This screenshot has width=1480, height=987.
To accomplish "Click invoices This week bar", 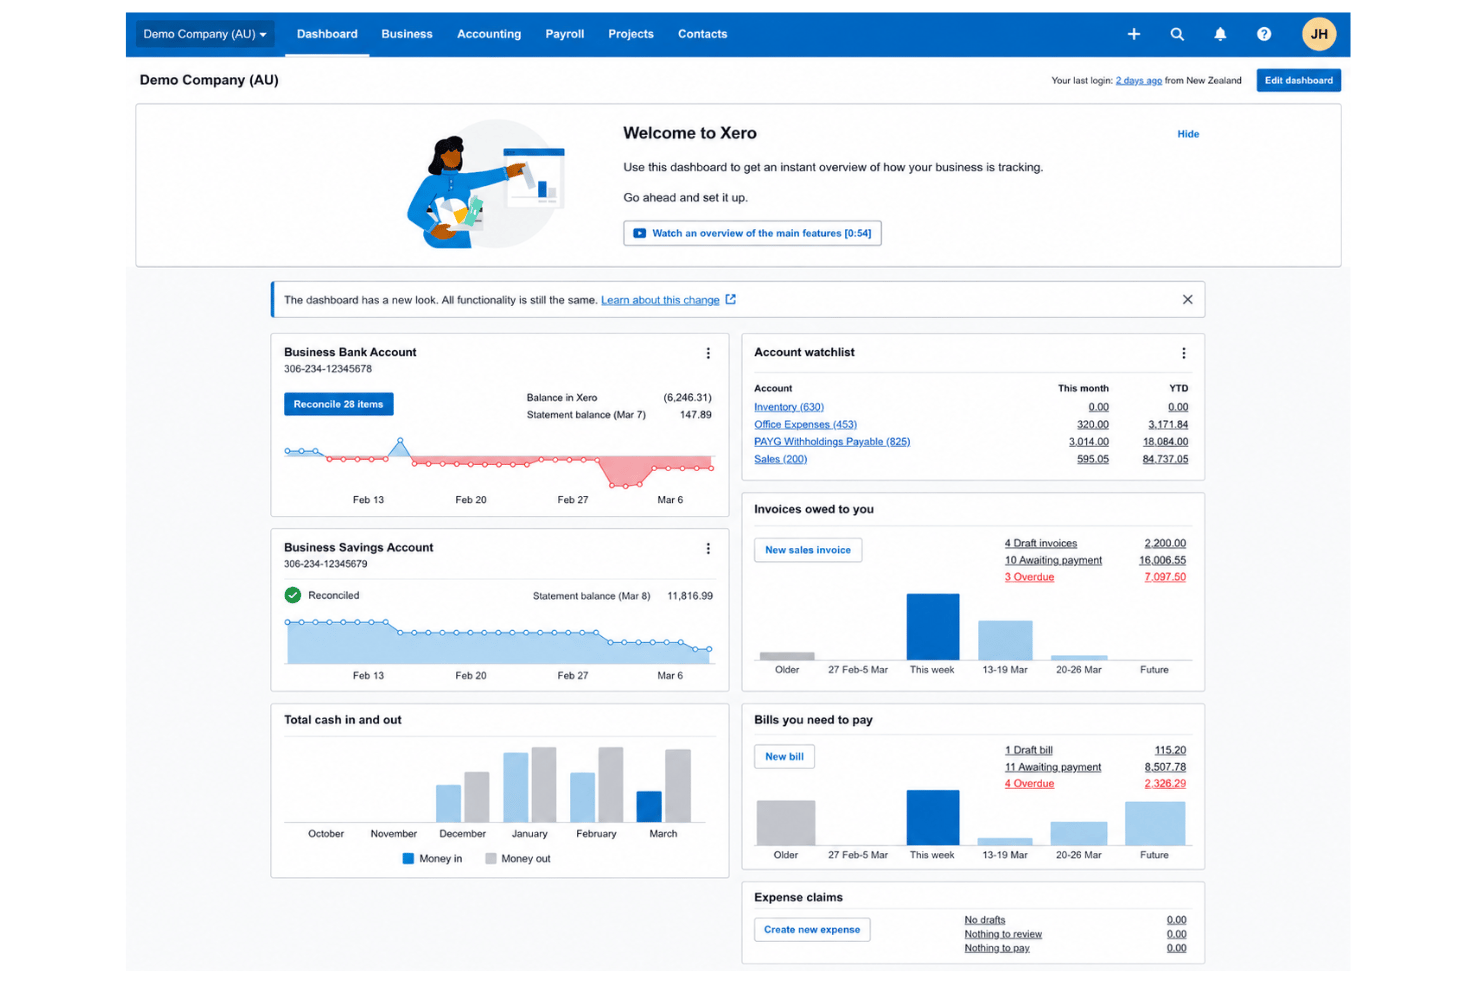I will click(x=933, y=627).
